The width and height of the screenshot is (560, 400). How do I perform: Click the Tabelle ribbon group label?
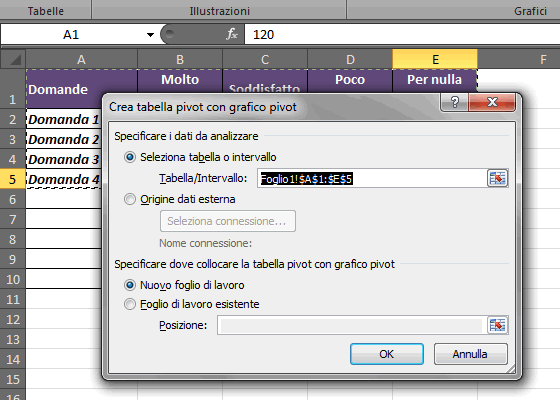coord(46,11)
